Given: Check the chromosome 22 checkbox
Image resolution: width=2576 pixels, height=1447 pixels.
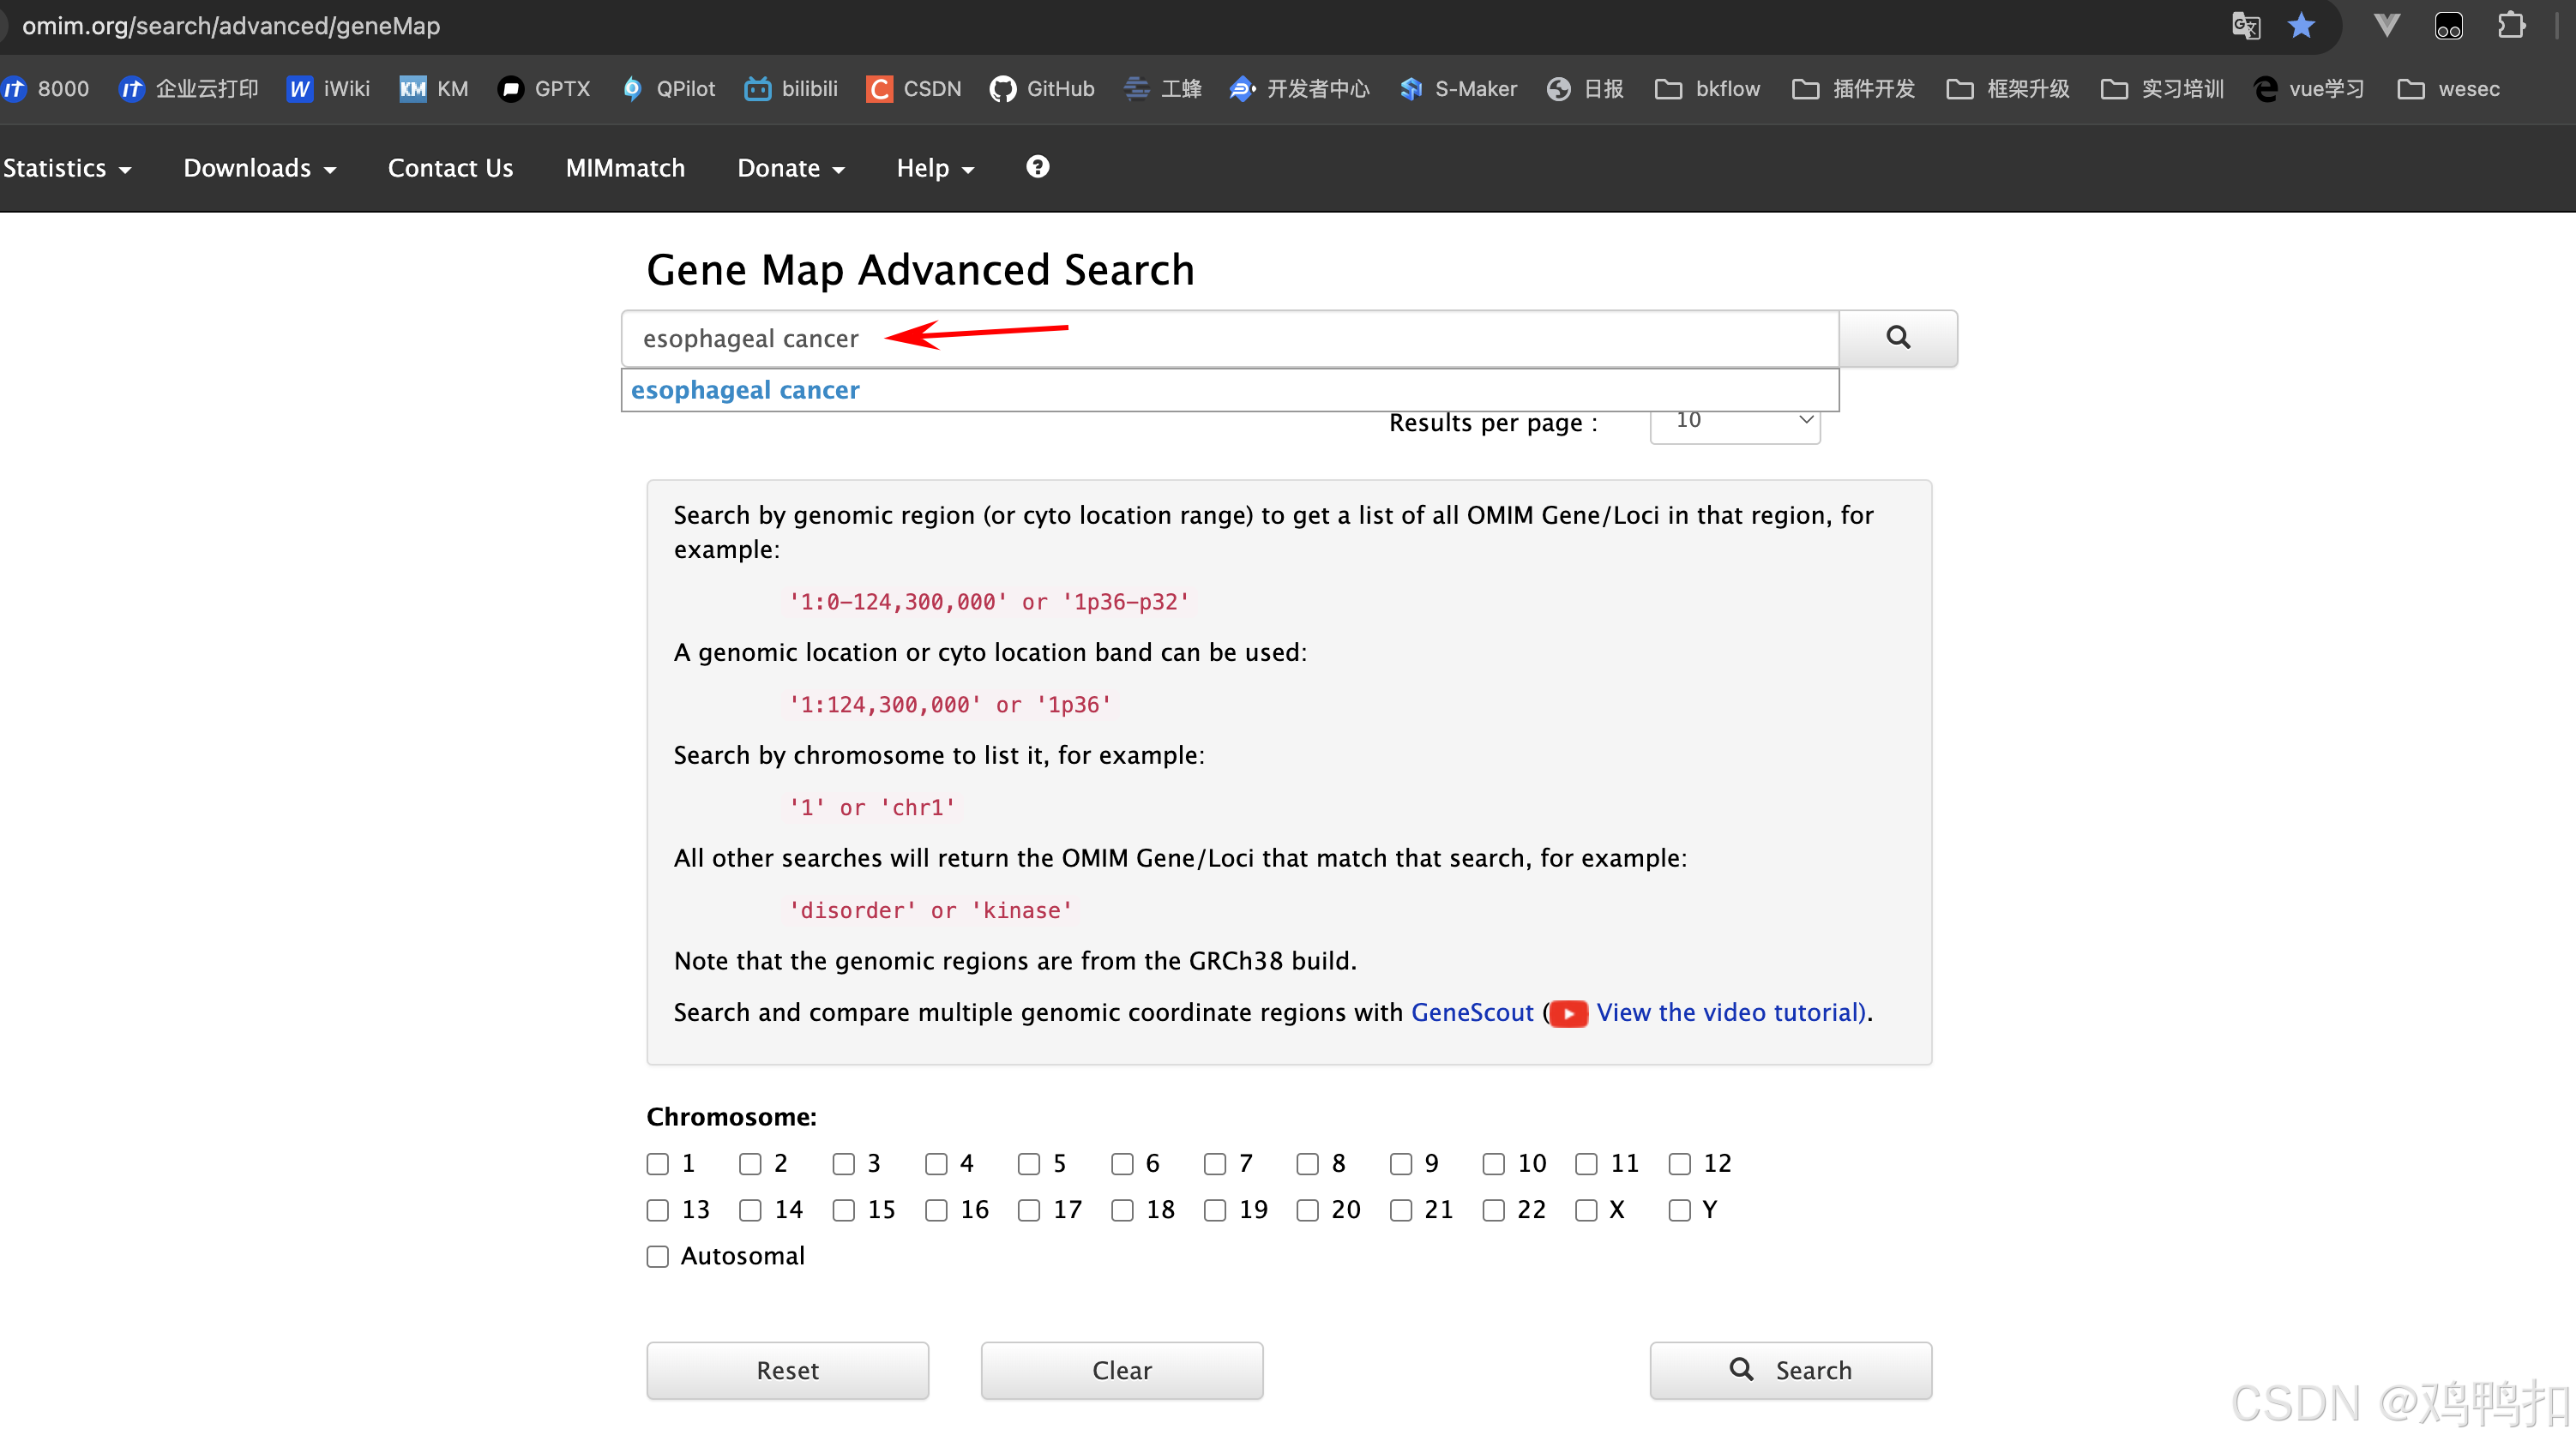Looking at the screenshot, I should [1493, 1210].
